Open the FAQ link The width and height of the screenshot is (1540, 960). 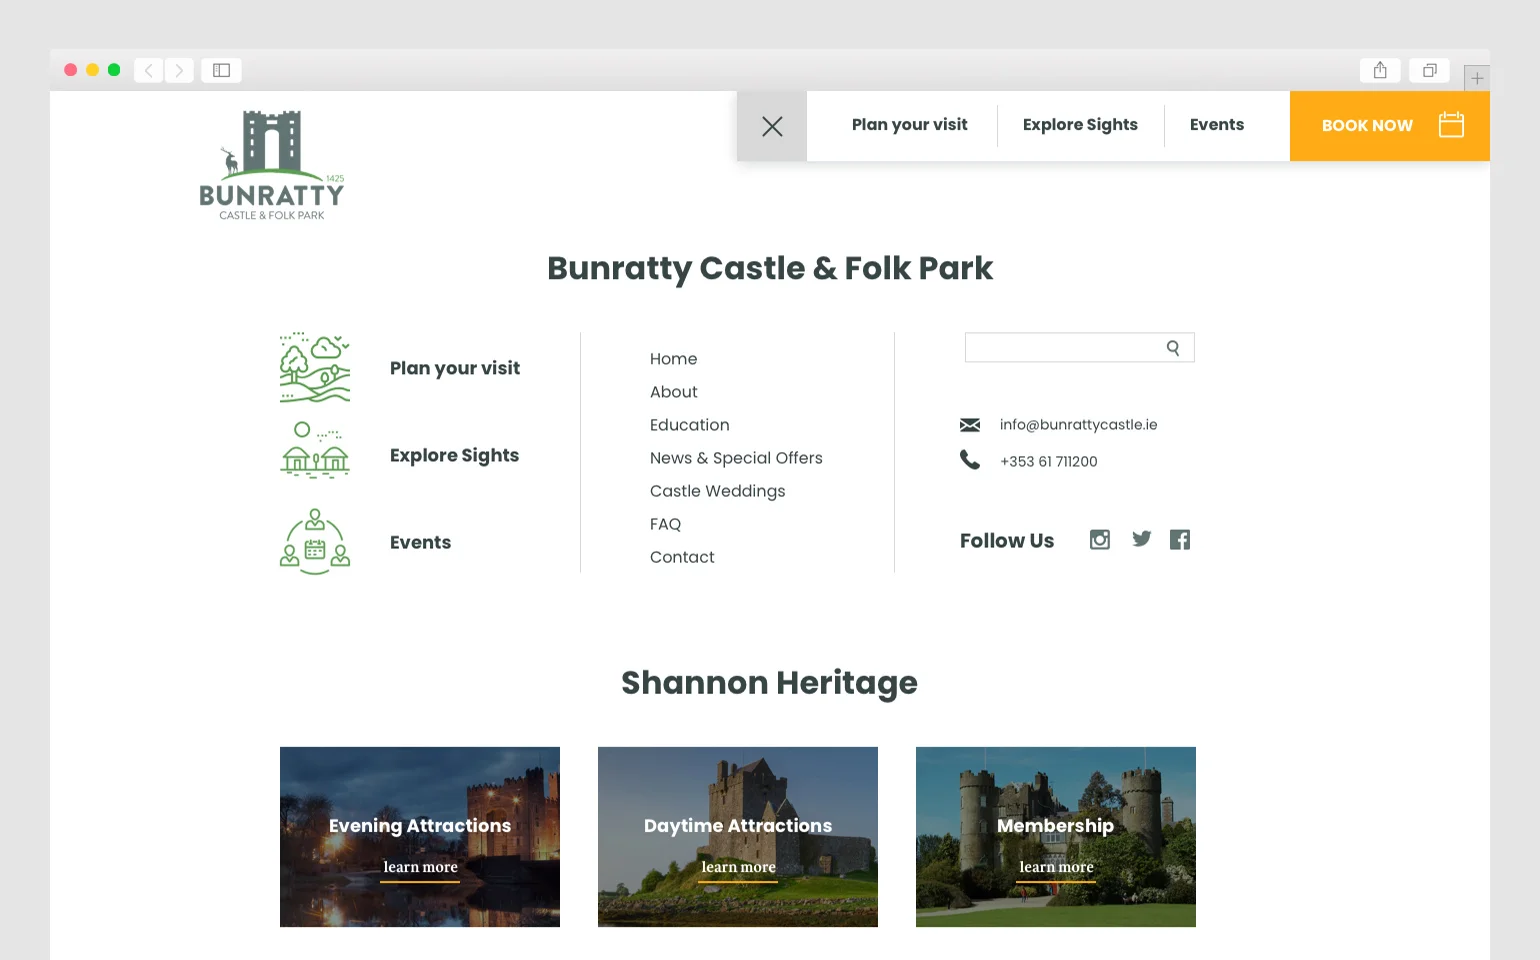(x=666, y=524)
